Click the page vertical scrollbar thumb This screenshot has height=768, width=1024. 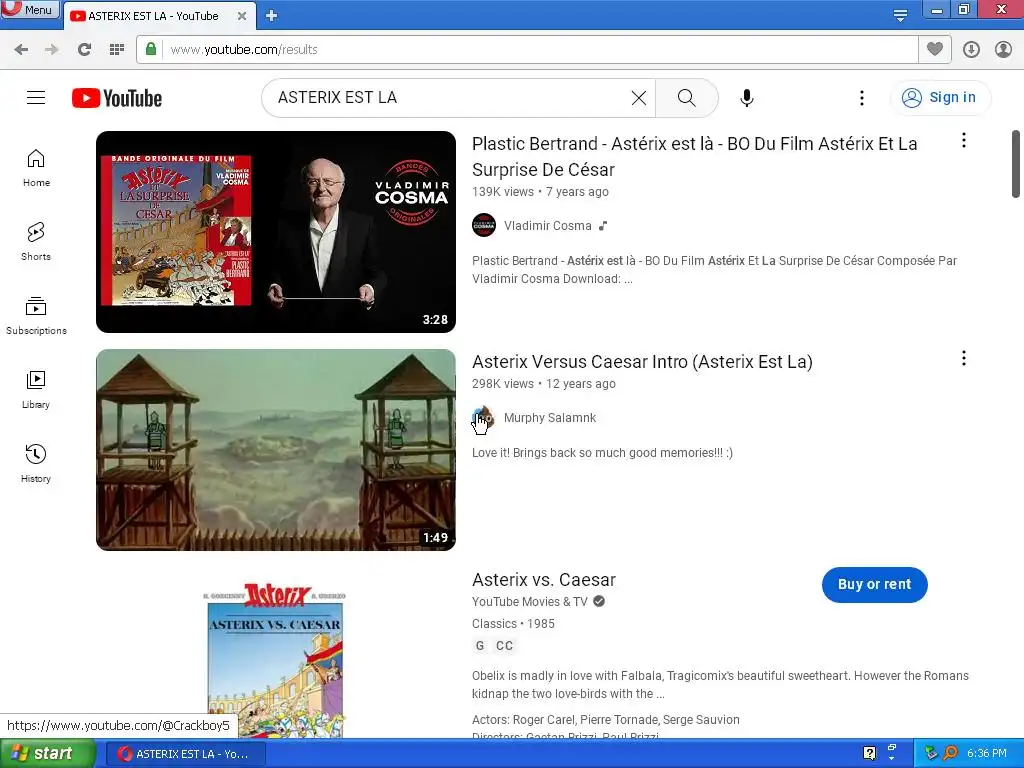1016,164
